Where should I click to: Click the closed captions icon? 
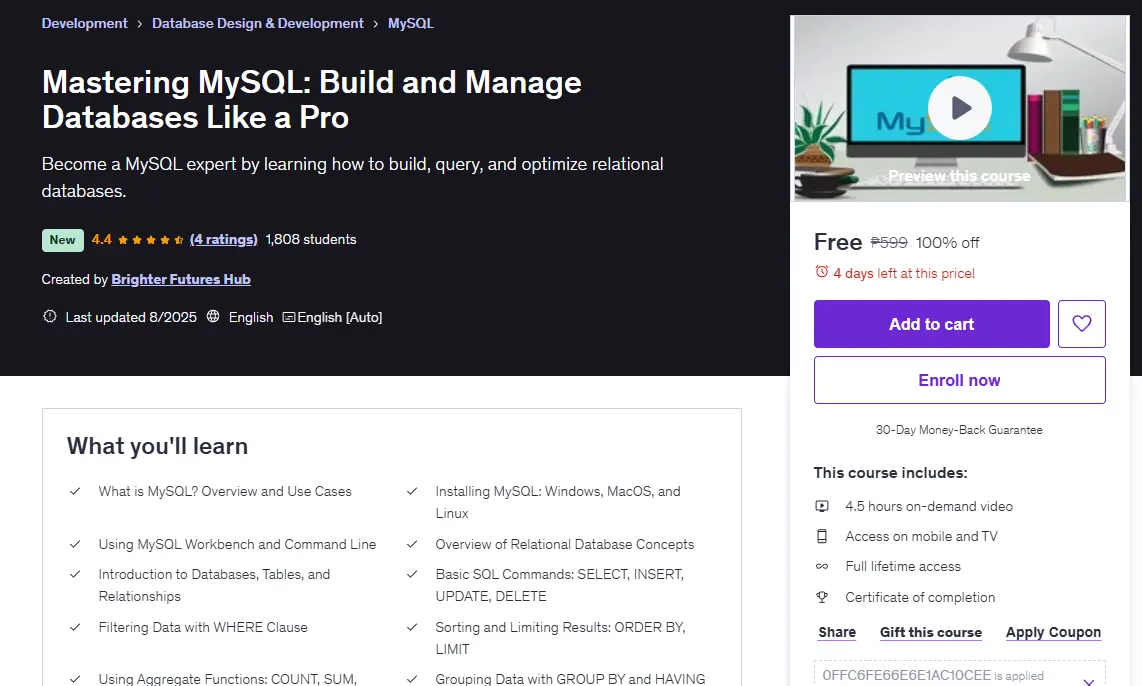pyautogui.click(x=288, y=318)
